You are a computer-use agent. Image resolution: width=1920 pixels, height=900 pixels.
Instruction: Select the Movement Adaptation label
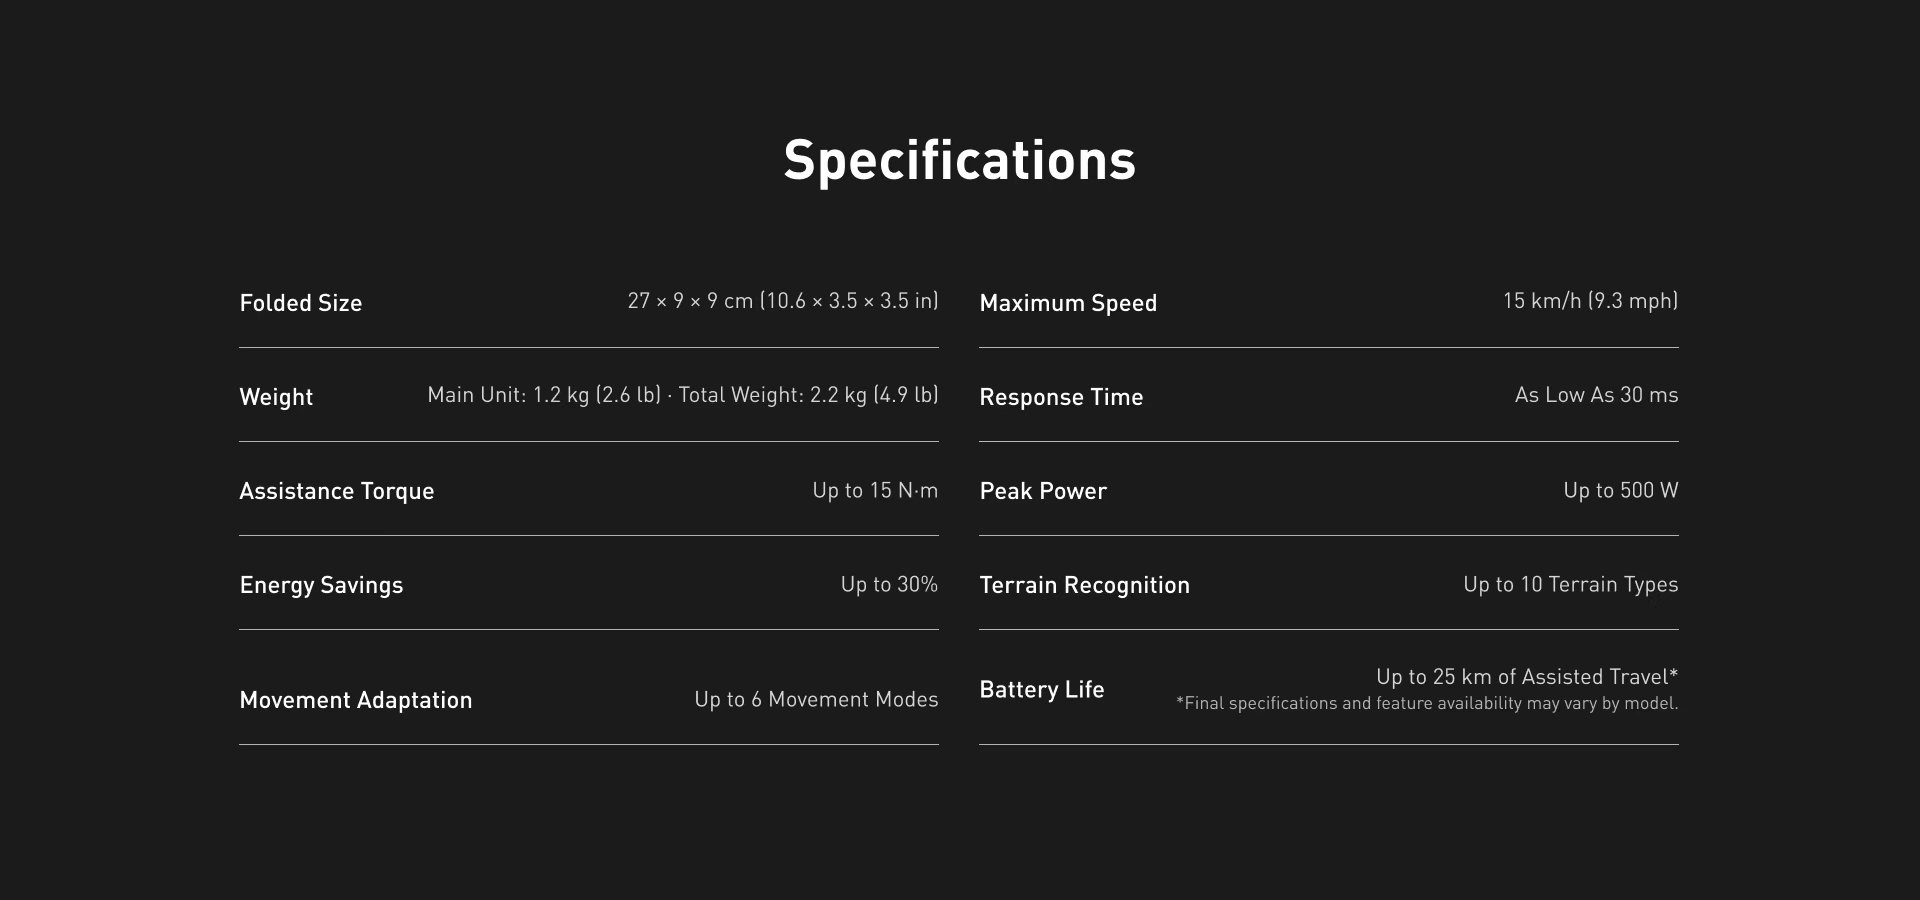coord(356,700)
